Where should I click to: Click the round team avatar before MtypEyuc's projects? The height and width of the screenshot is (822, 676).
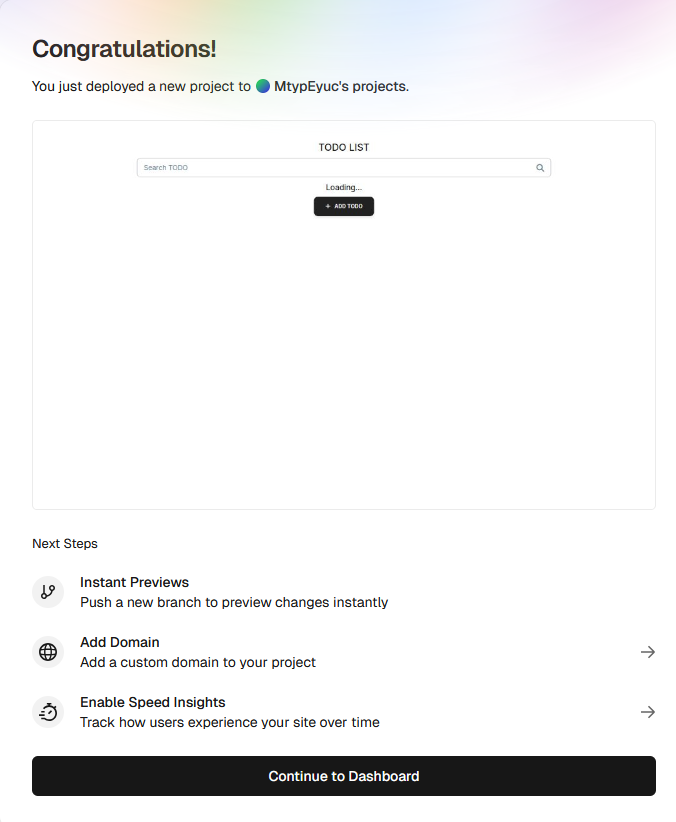tap(263, 86)
